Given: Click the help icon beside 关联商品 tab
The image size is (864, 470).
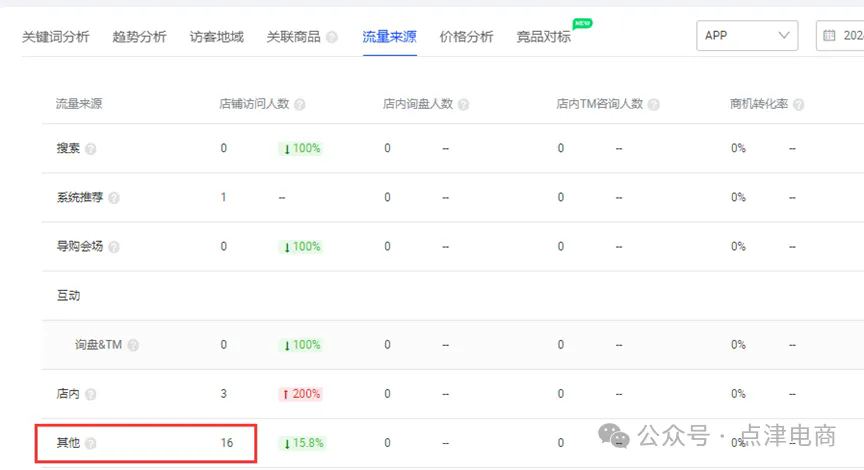Looking at the screenshot, I should click(332, 37).
